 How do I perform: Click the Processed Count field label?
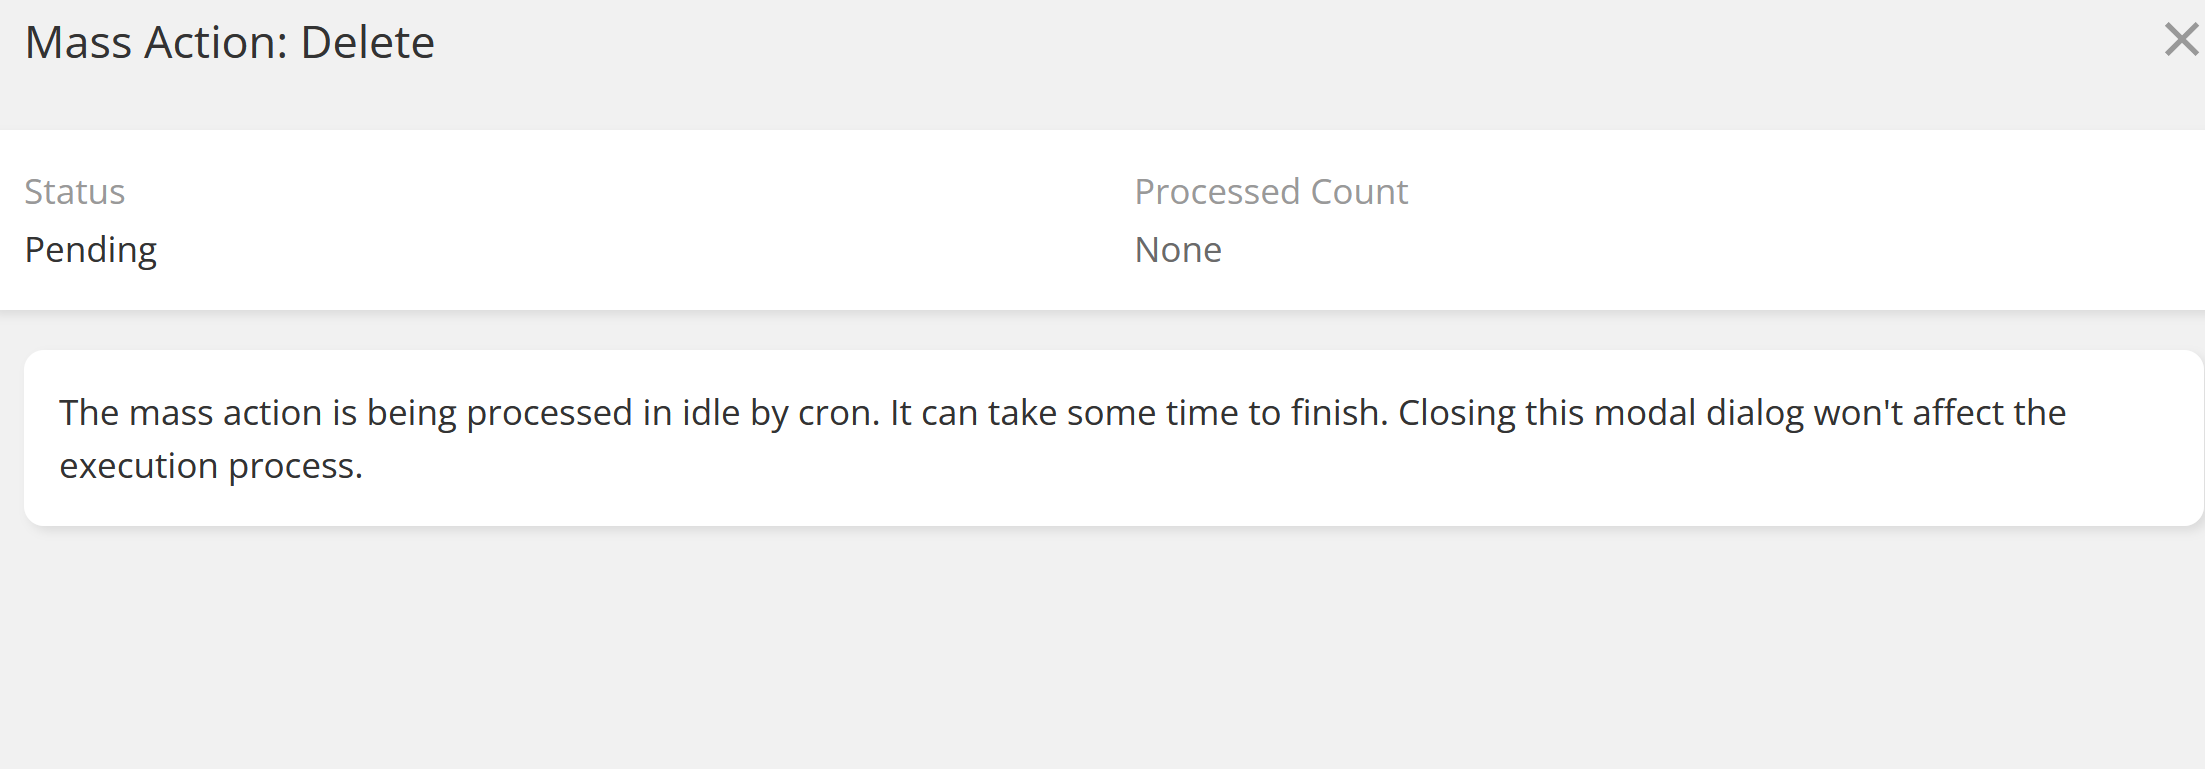[1270, 191]
